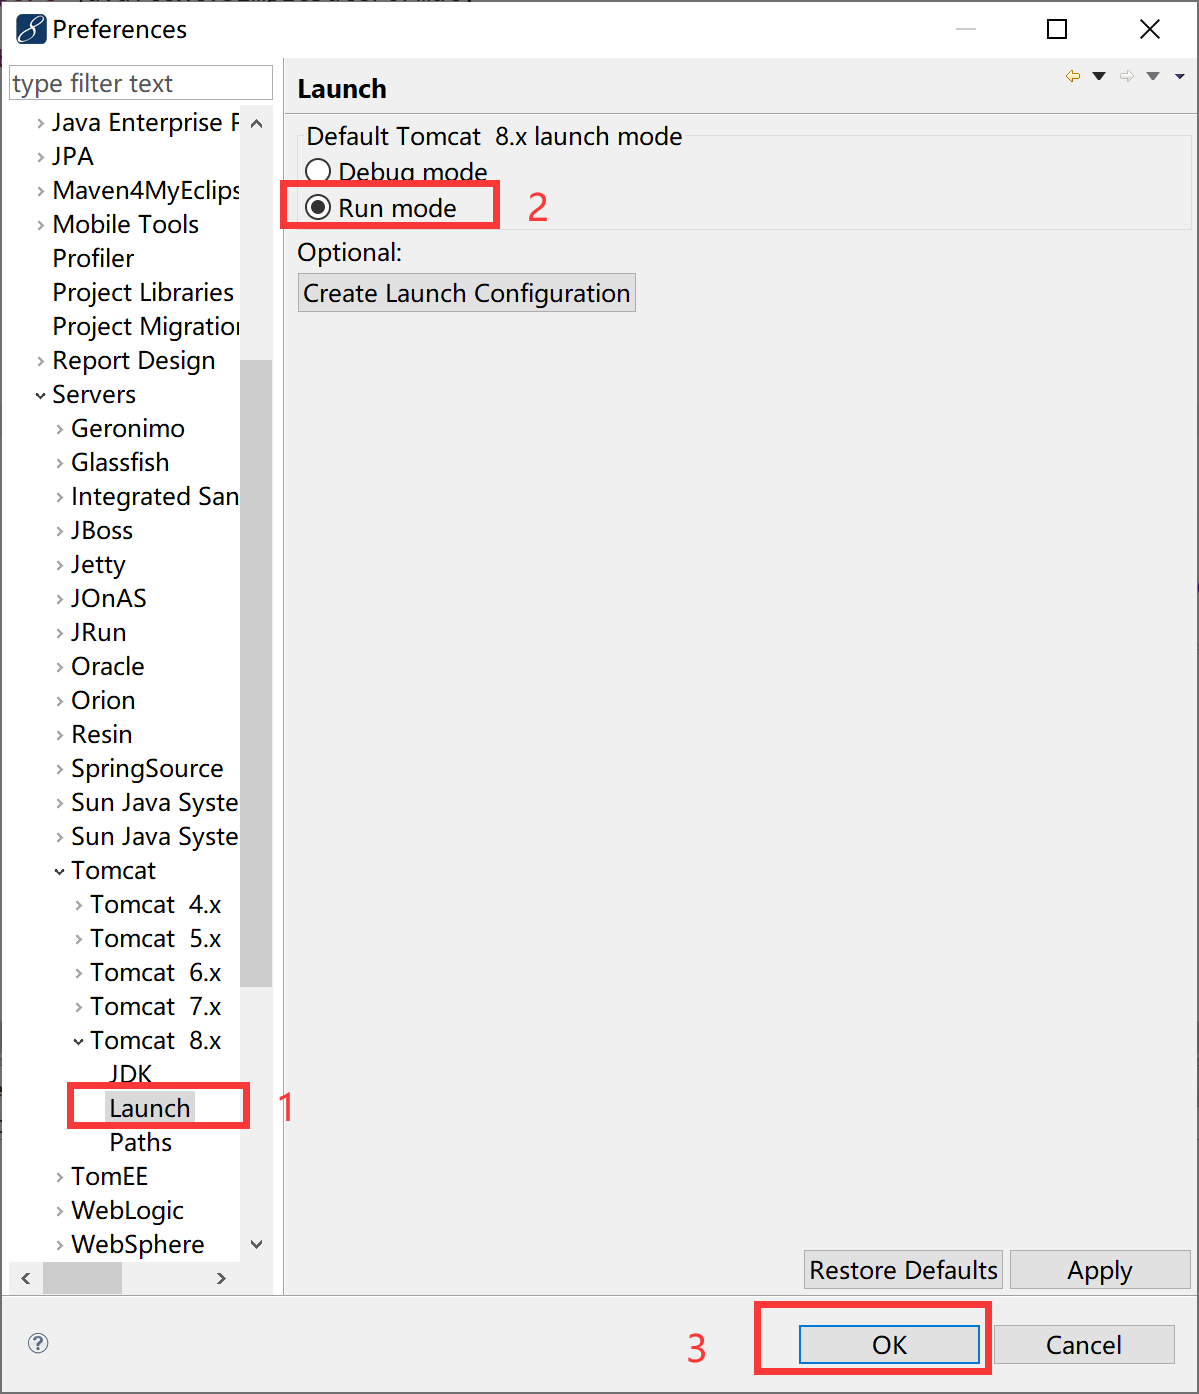Image resolution: width=1199 pixels, height=1394 pixels.
Task: Expand the Jetty server node
Action: pyautogui.click(x=59, y=565)
